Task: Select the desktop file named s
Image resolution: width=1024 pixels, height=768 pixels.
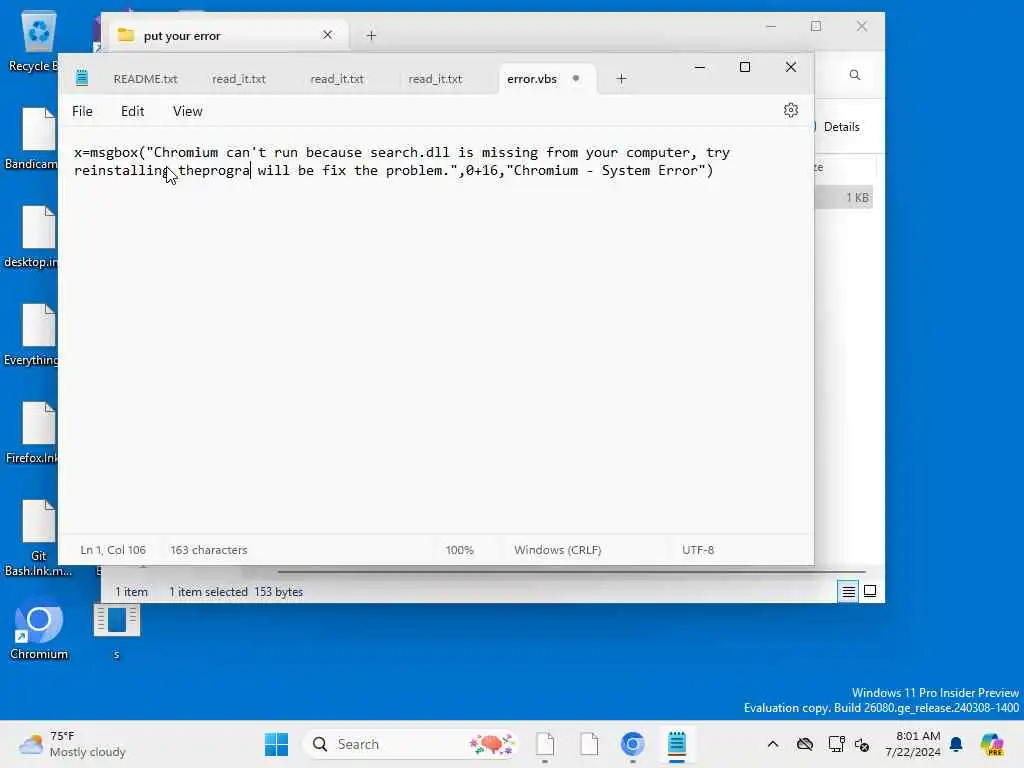Action: click(117, 632)
